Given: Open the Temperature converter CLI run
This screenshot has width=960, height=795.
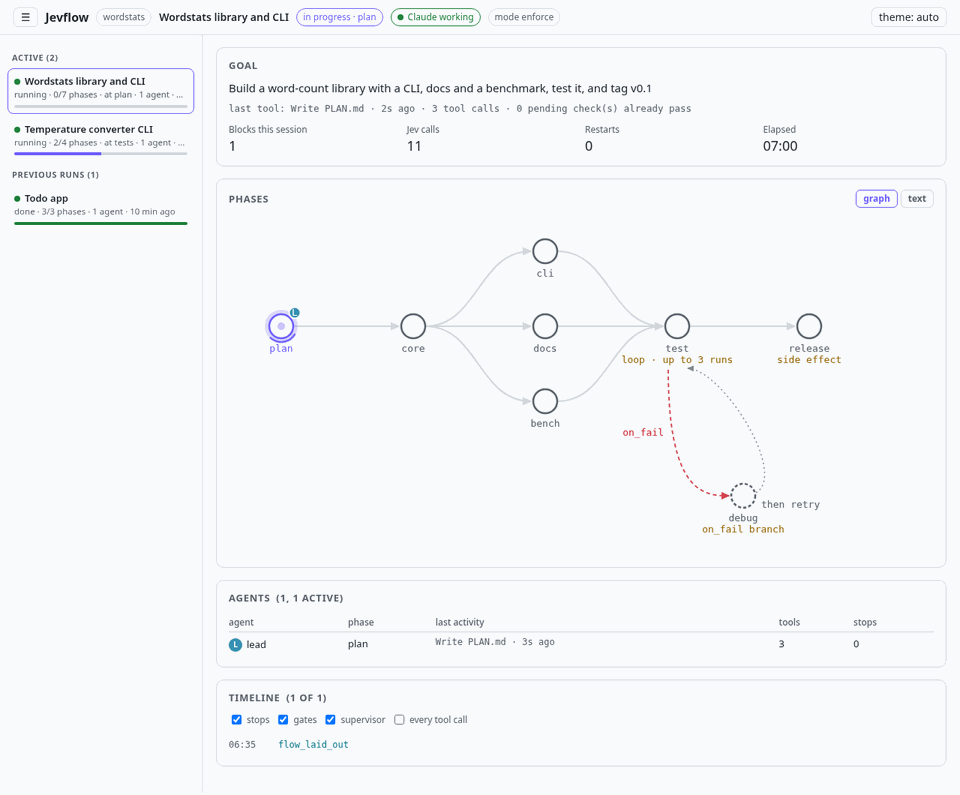Looking at the screenshot, I should click(x=101, y=139).
